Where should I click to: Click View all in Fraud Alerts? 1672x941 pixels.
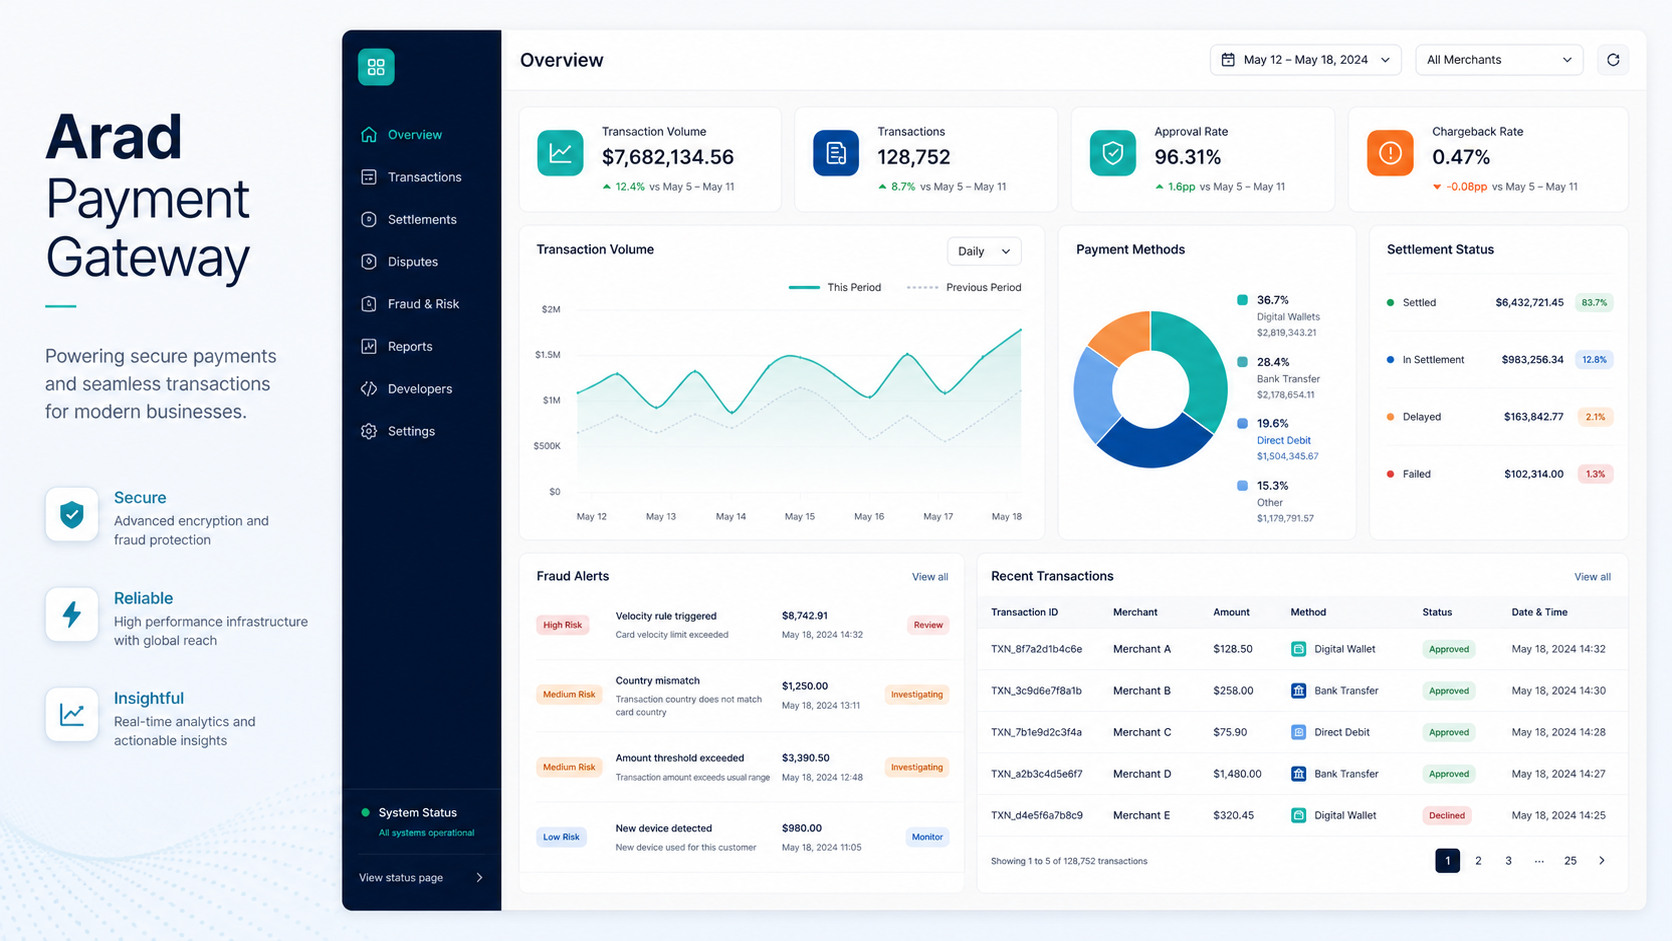[x=930, y=577]
